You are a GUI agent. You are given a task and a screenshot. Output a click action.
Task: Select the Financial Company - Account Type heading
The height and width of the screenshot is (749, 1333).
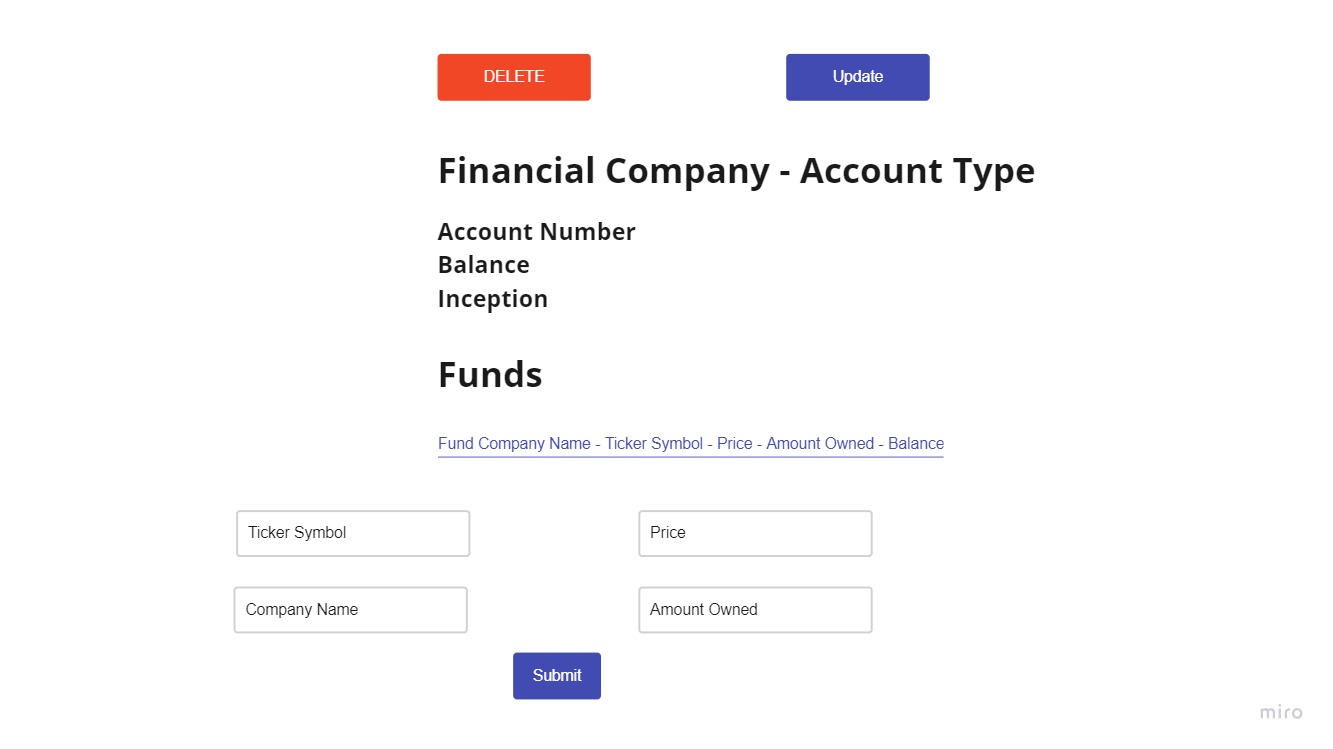click(x=736, y=170)
